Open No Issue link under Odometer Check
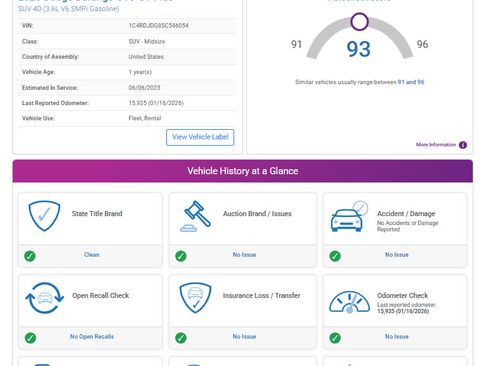 pyautogui.click(x=397, y=337)
